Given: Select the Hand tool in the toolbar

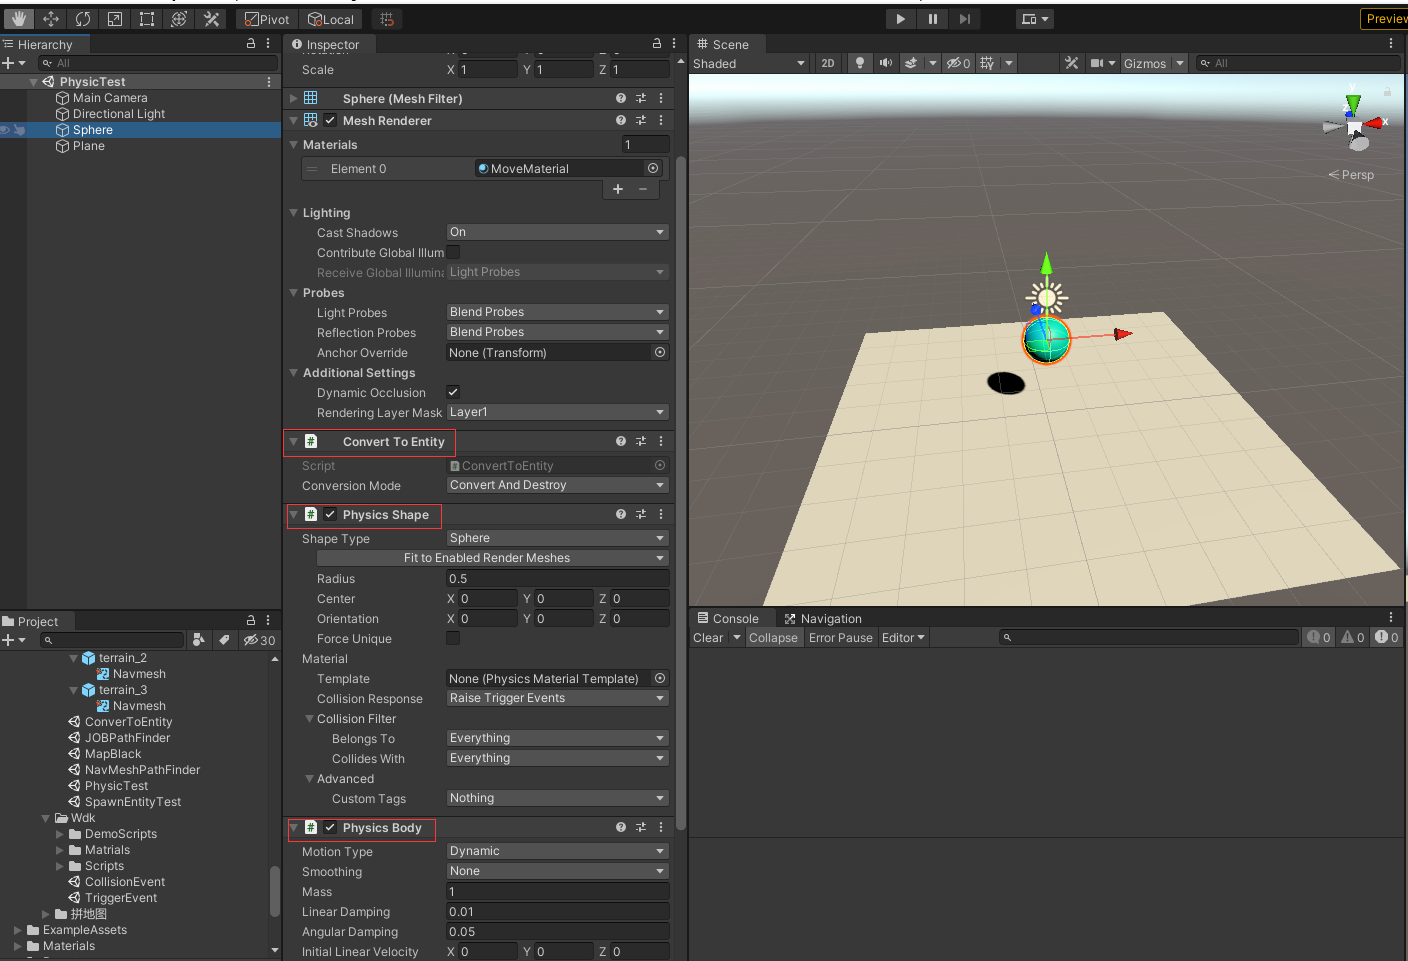Looking at the screenshot, I should pos(19,19).
